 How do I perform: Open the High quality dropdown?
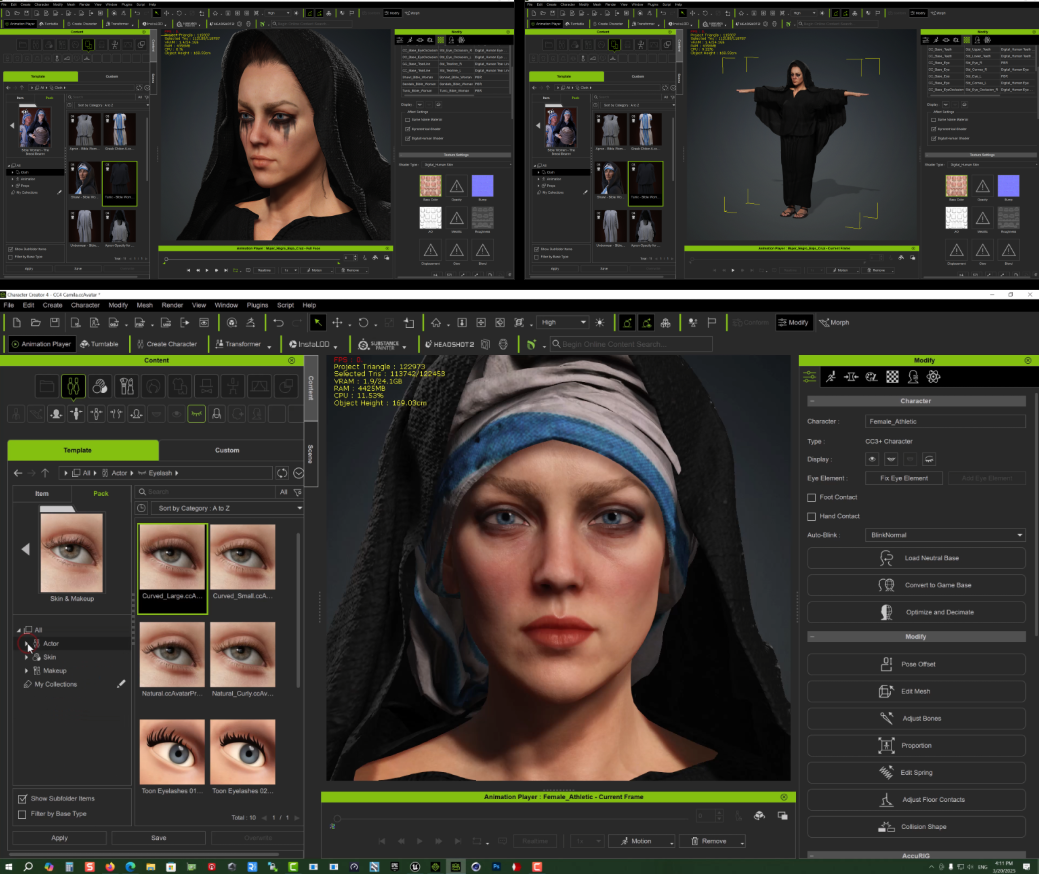point(563,323)
